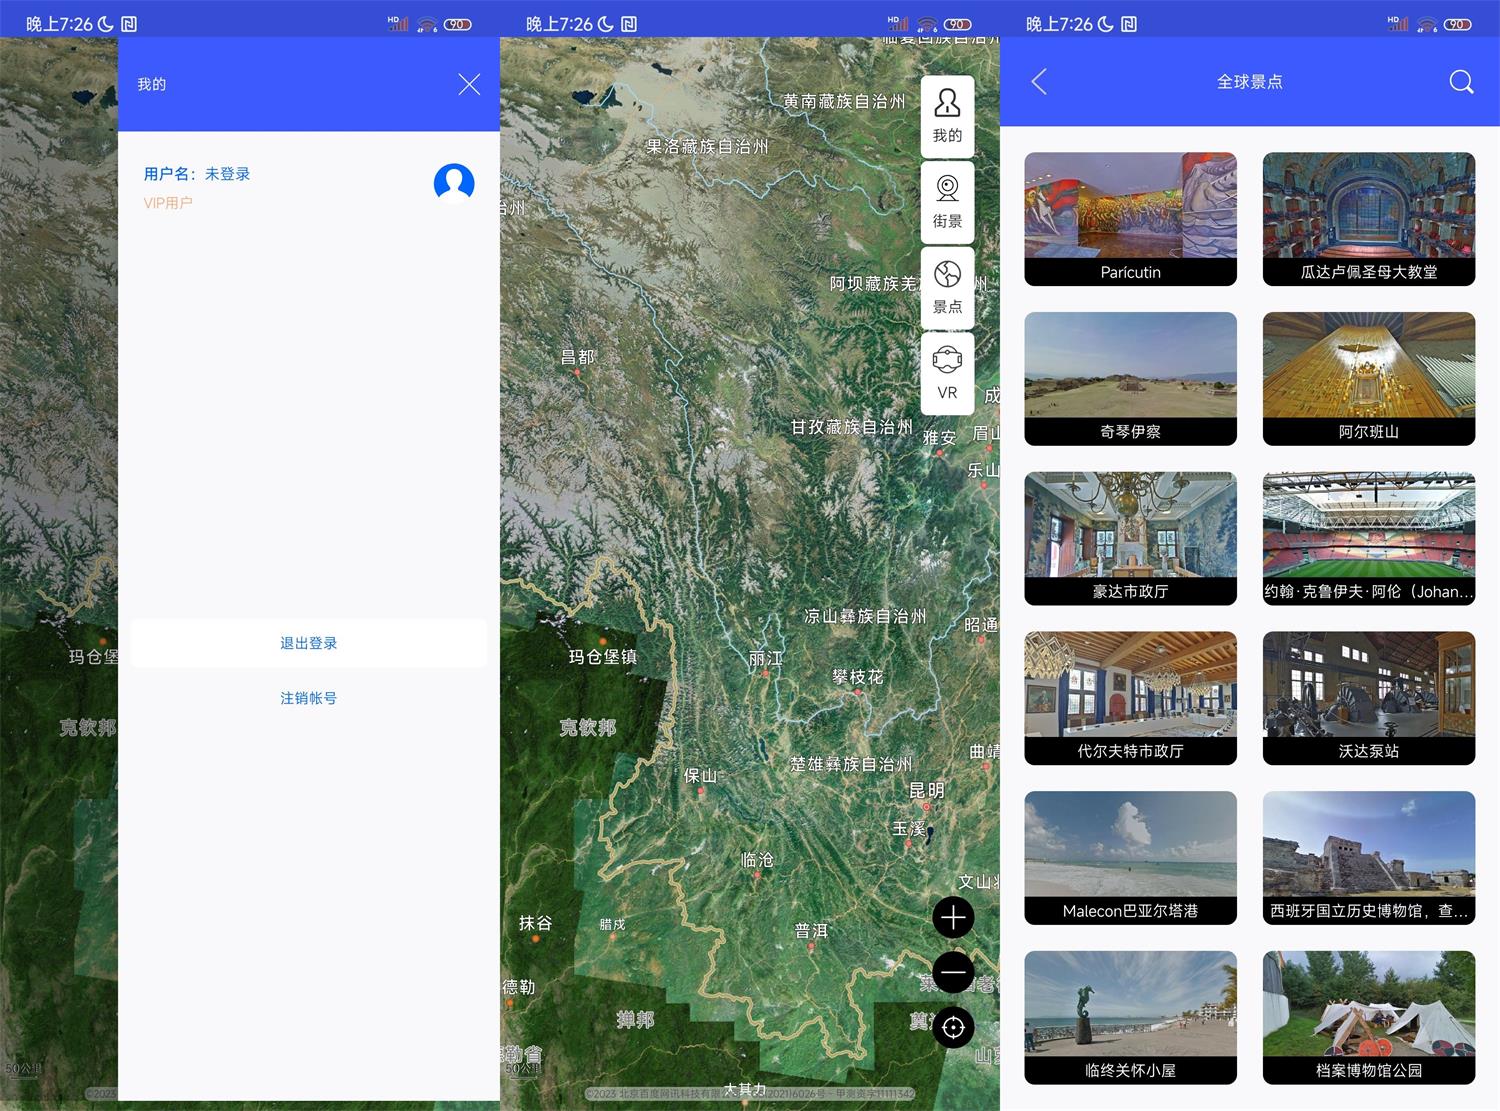Image resolution: width=1500 pixels, height=1111 pixels.
Task: Tap the locate-me crosshair icon
Action: [952, 1027]
